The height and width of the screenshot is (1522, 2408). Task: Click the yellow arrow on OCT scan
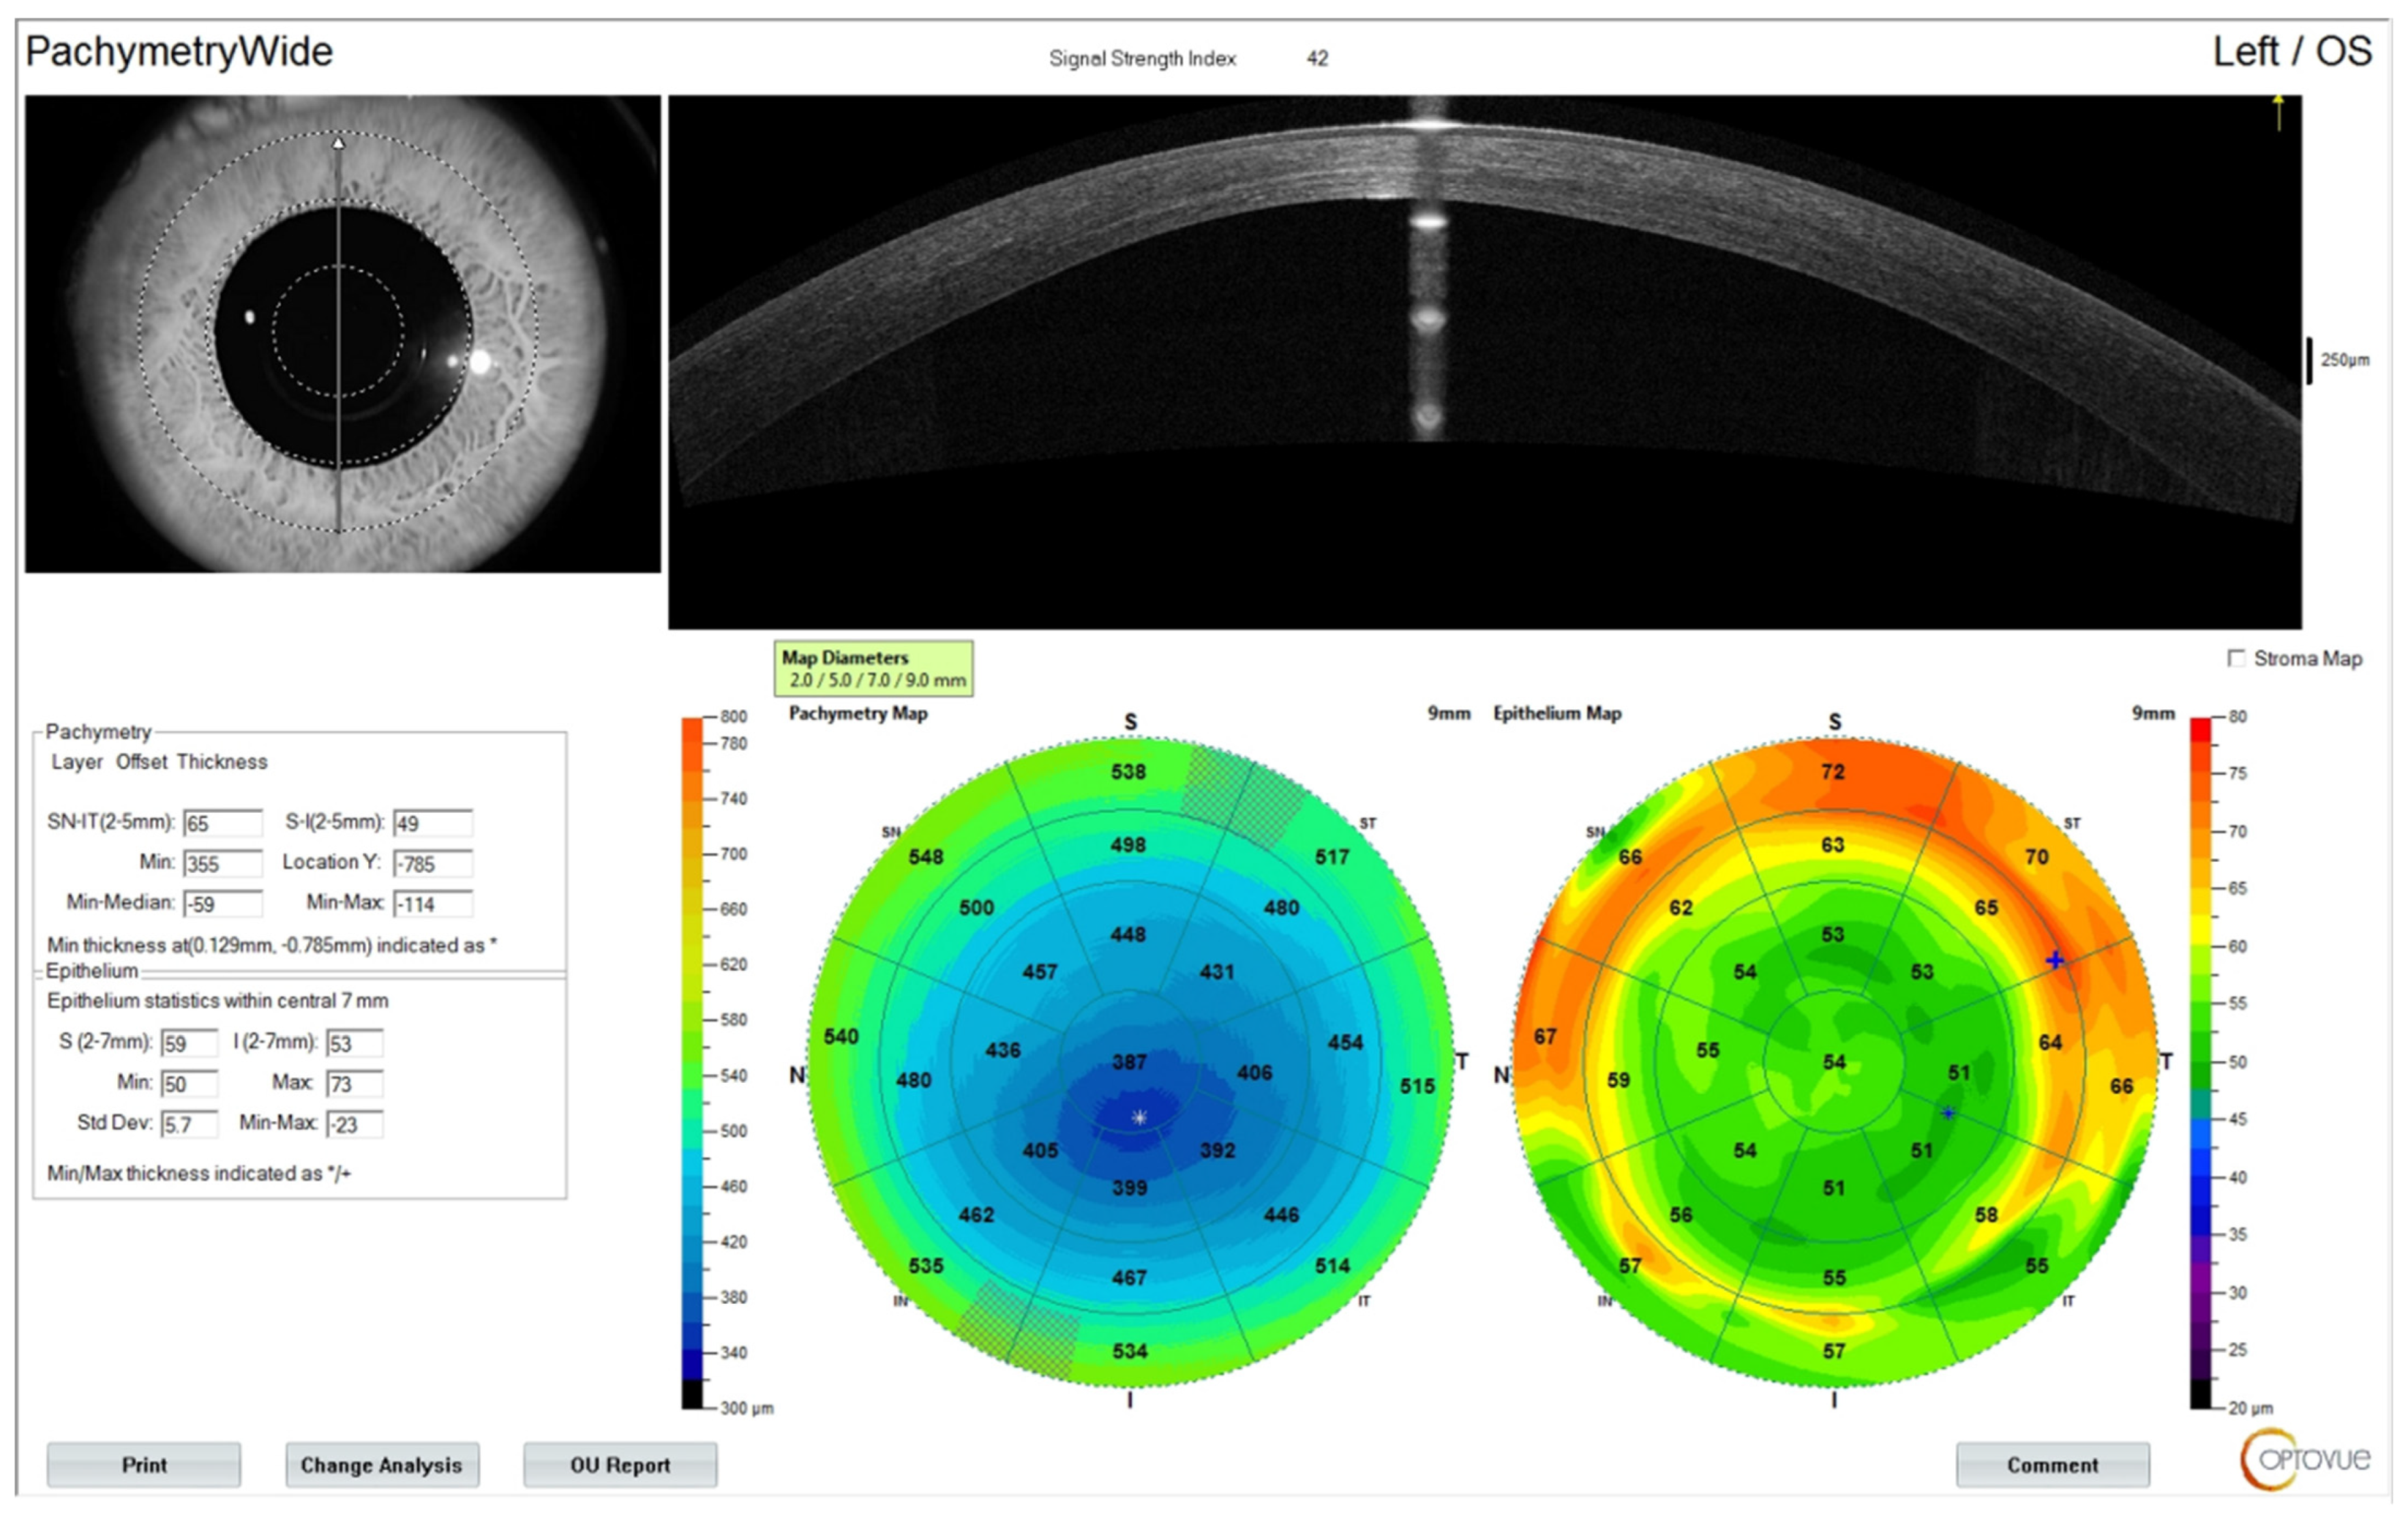click(2278, 111)
